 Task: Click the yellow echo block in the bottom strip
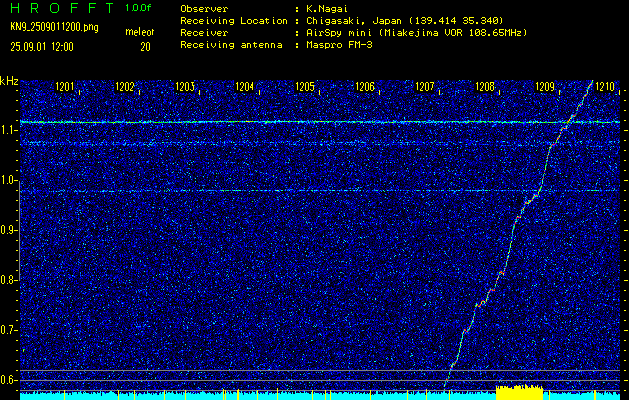point(519,392)
